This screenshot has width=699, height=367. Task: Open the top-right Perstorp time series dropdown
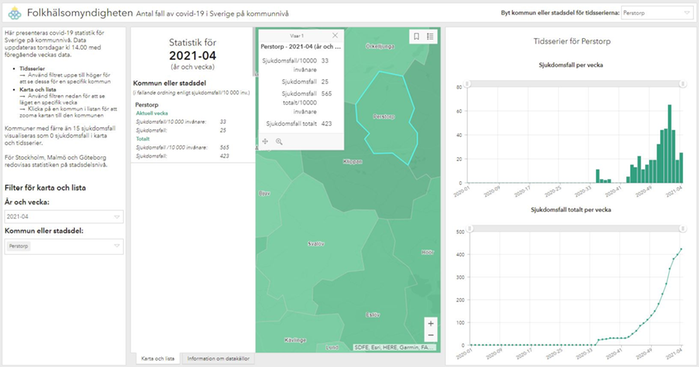657,13
